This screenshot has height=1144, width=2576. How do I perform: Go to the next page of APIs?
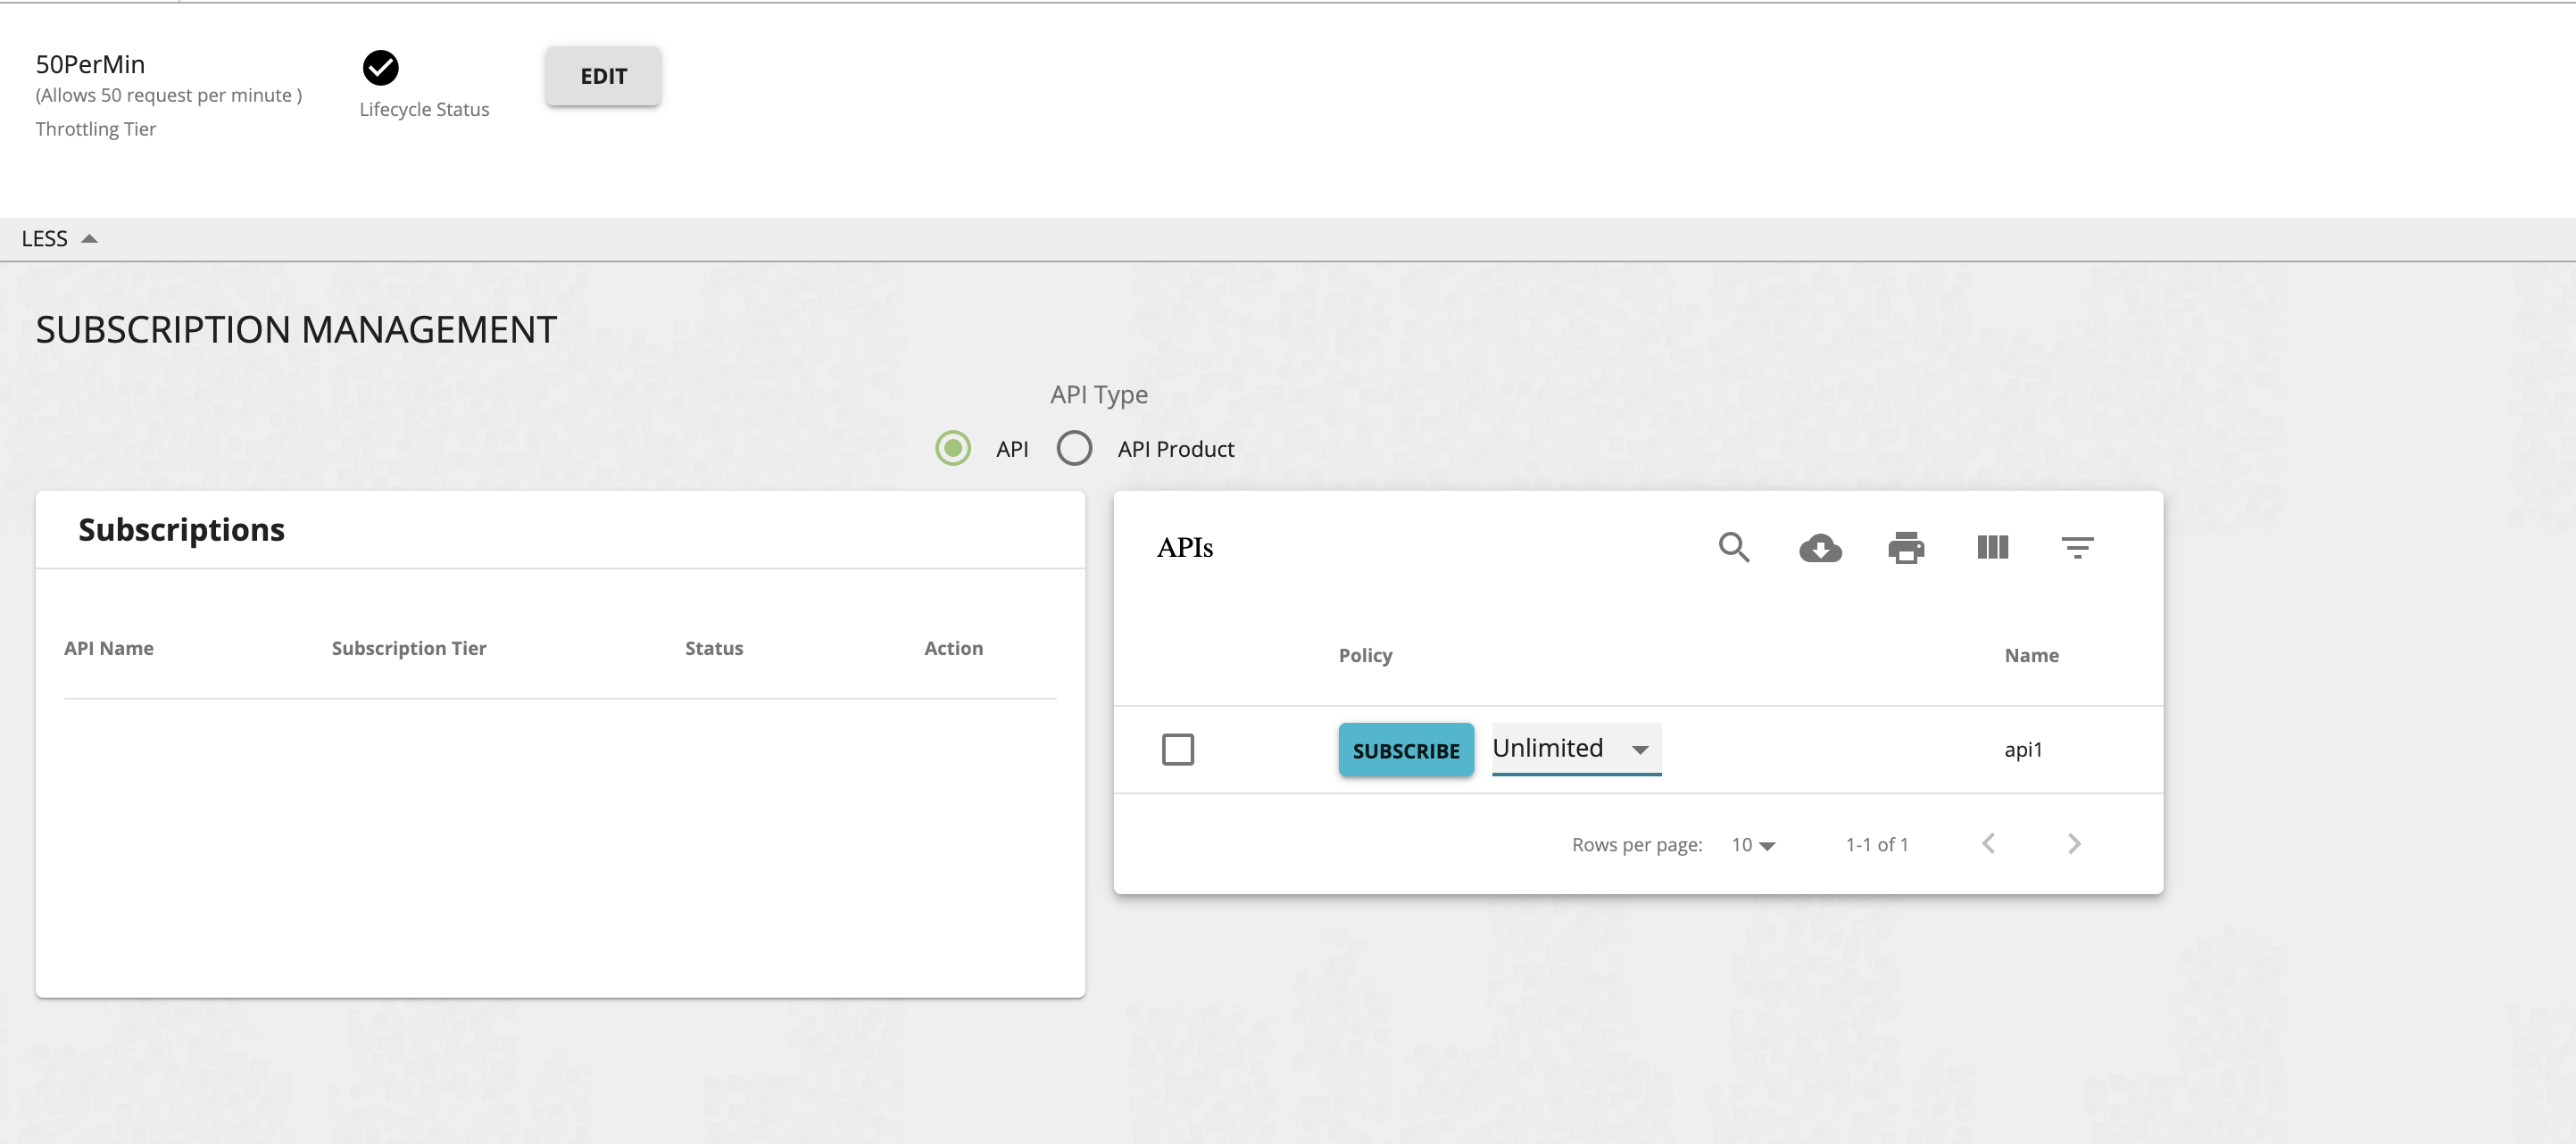[x=2074, y=843]
